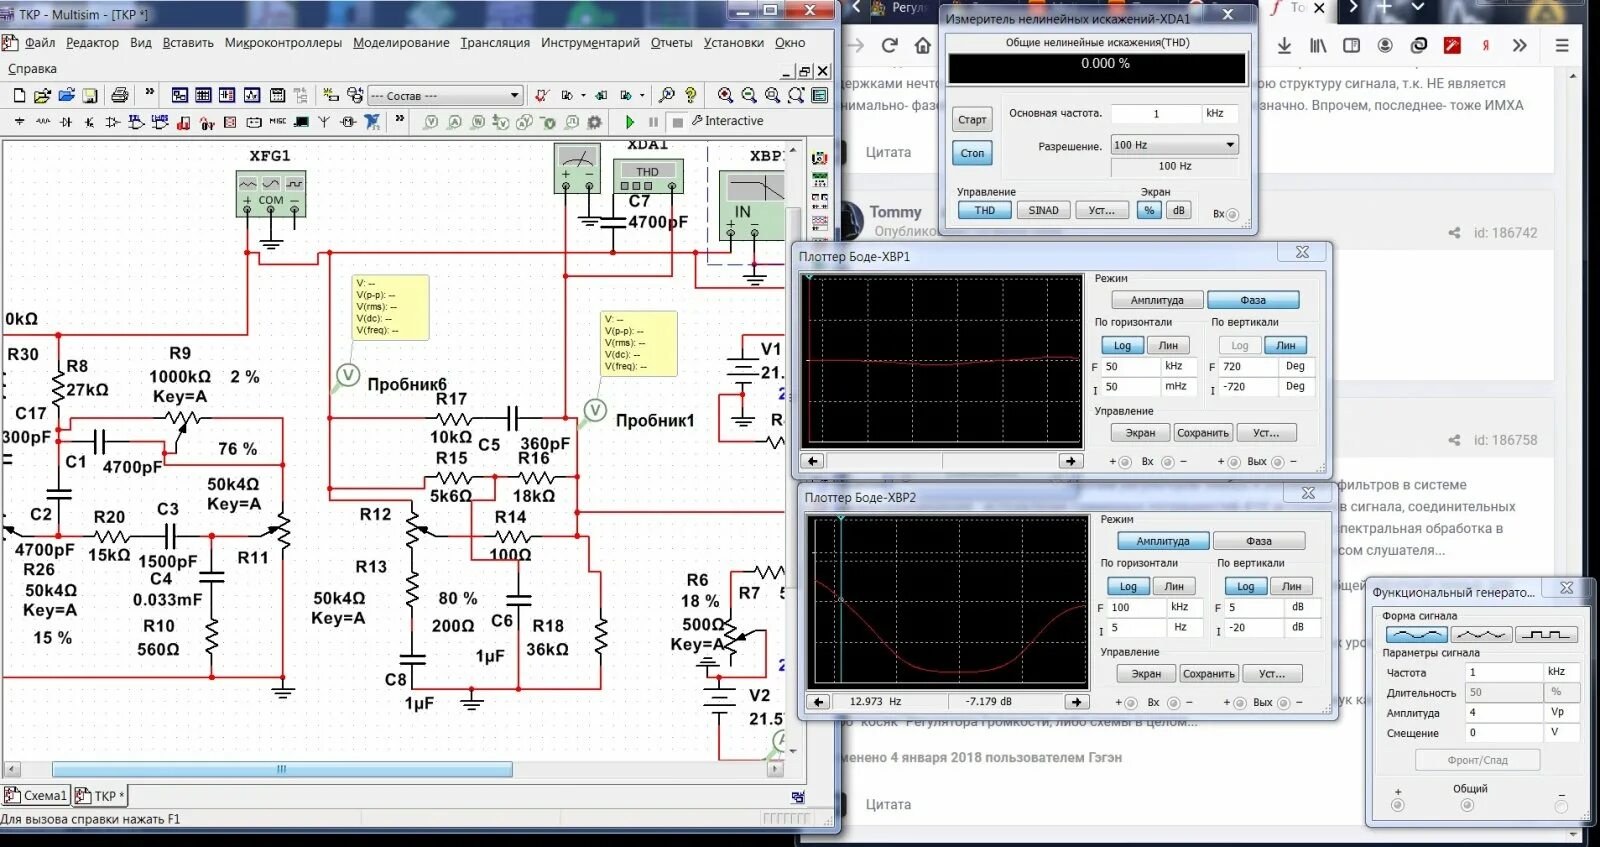Switch distortion display to dB
The image size is (1600, 847).
[x=1178, y=210]
